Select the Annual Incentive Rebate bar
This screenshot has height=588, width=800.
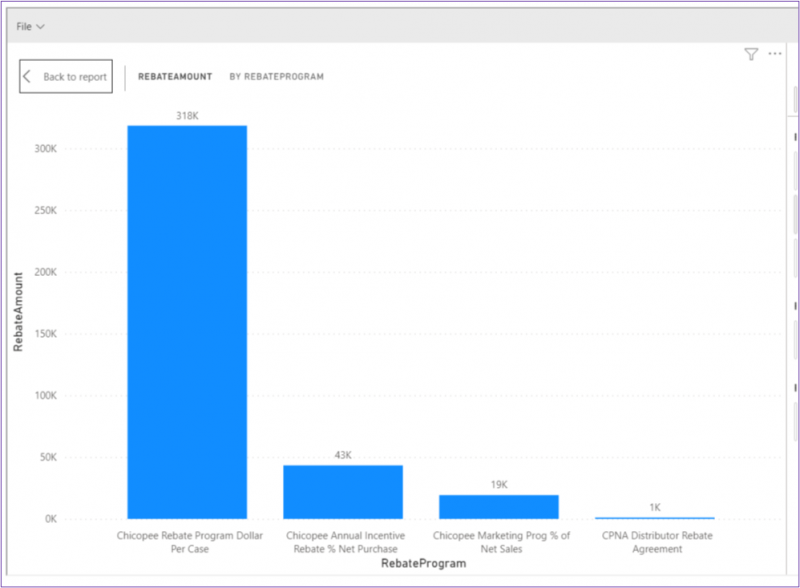pos(343,492)
